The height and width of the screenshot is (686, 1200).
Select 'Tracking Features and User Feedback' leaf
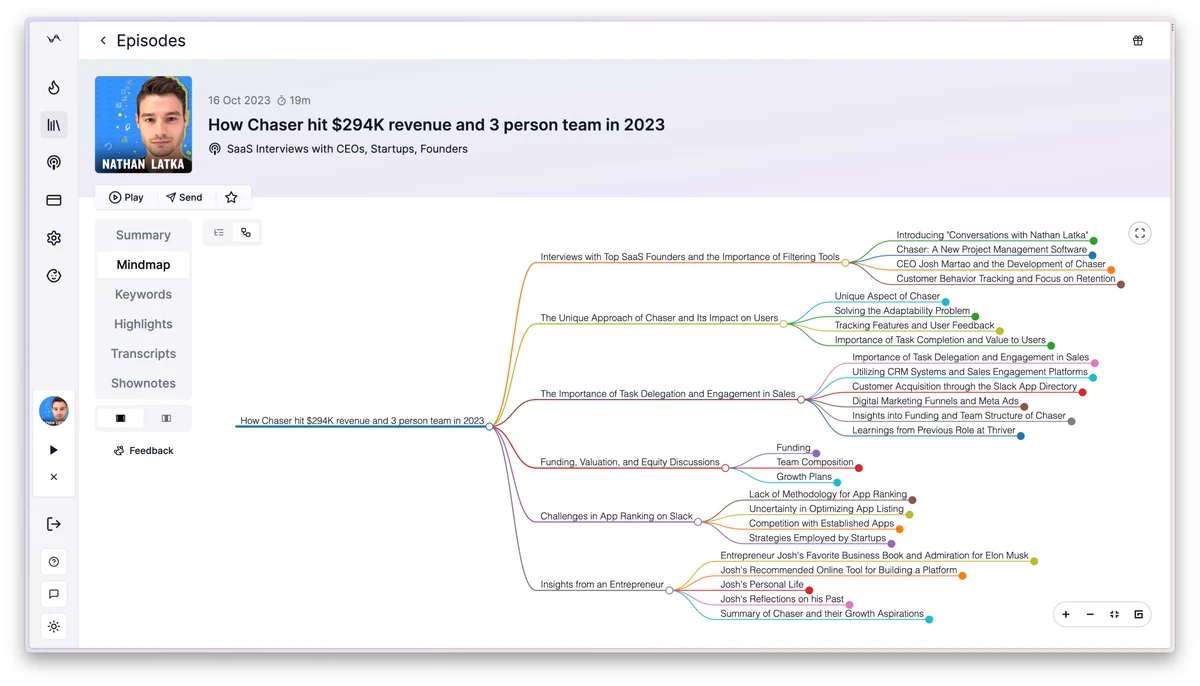(914, 325)
